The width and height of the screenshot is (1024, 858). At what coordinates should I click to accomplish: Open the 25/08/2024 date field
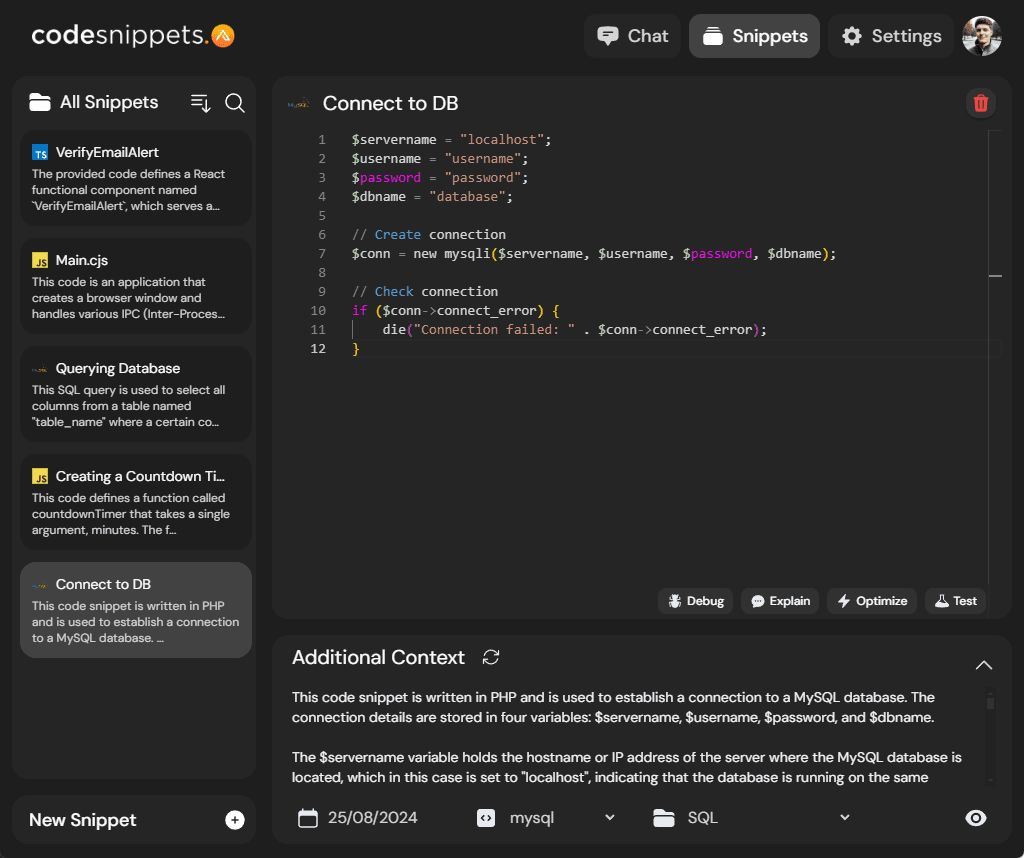click(372, 818)
